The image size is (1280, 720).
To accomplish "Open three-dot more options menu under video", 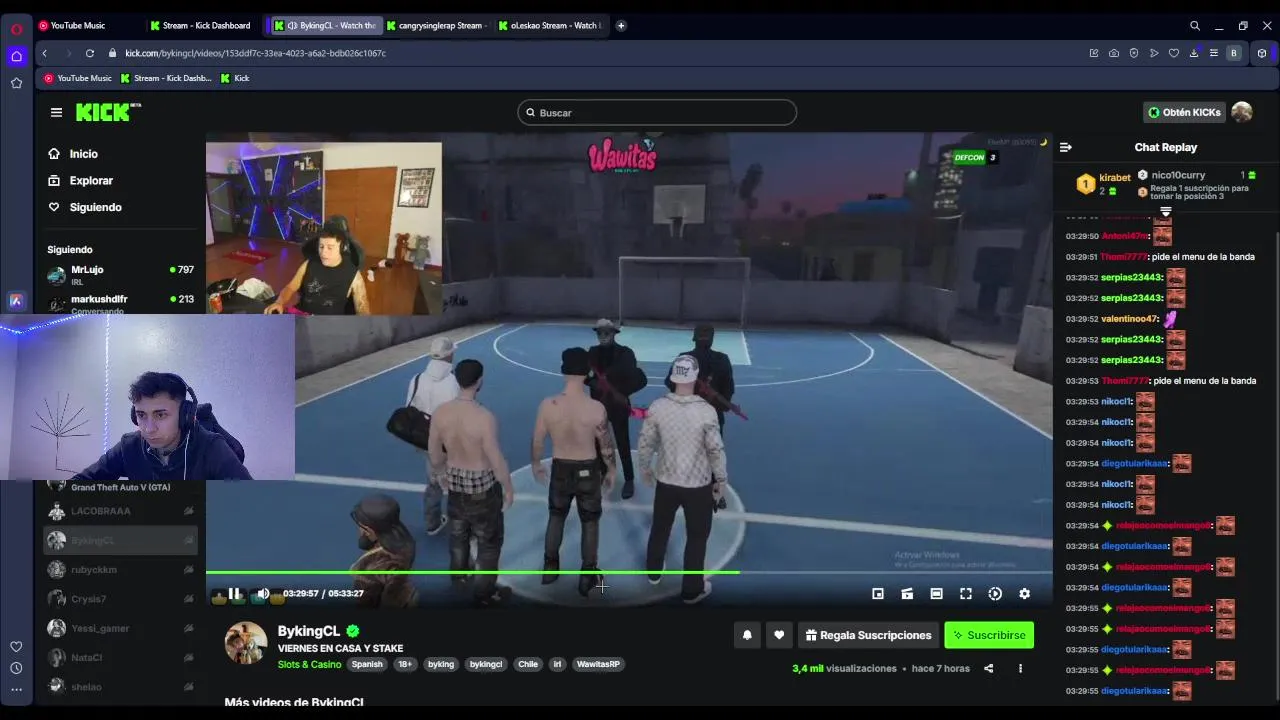I will 1020,669.
